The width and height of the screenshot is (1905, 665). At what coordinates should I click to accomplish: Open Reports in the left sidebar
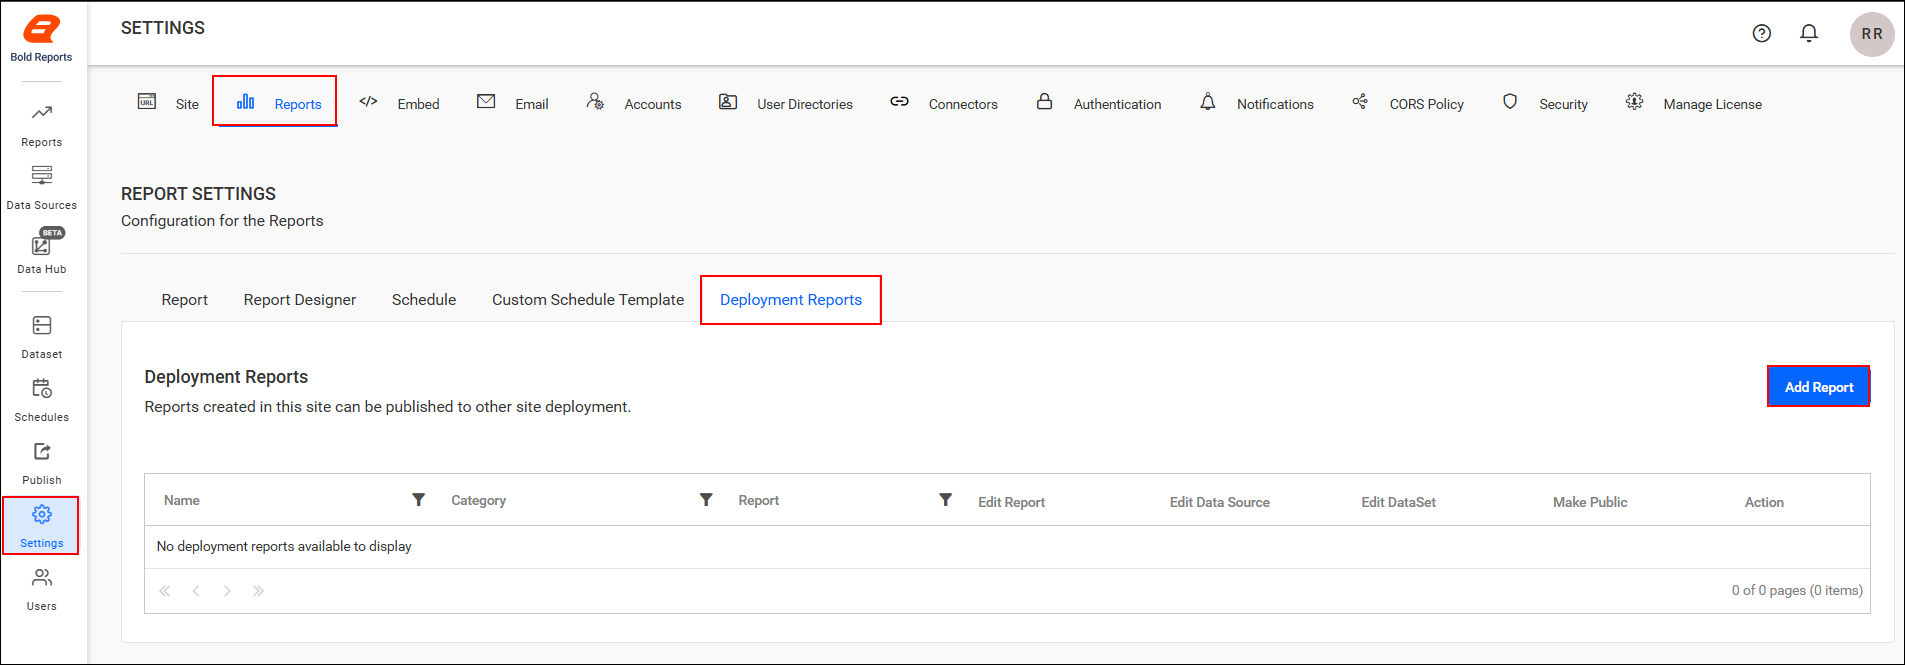(42, 125)
